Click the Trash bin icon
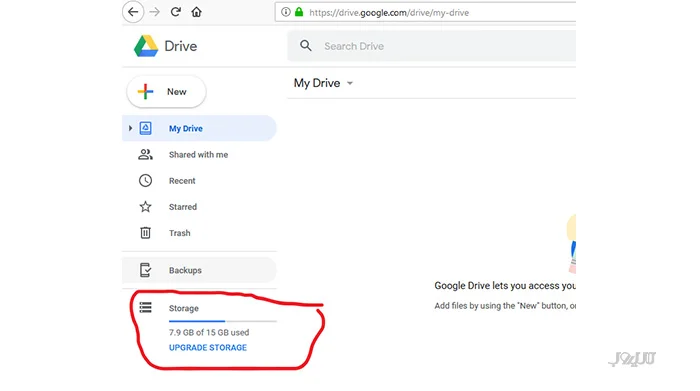The image size is (700, 391). (146, 233)
